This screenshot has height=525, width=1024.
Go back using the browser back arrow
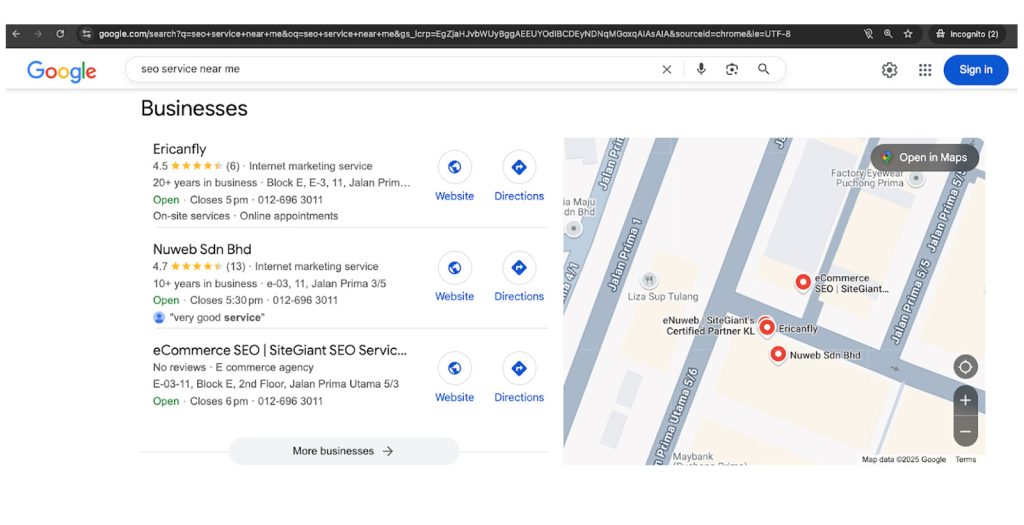(x=16, y=34)
